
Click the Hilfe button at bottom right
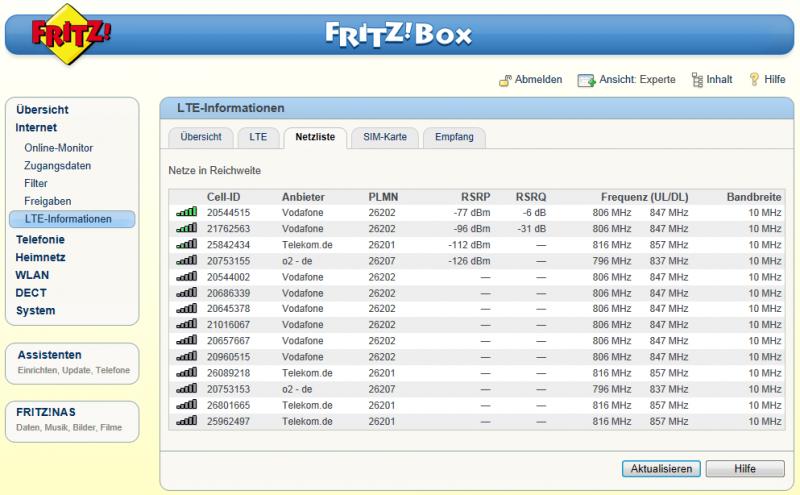pyautogui.click(x=745, y=468)
